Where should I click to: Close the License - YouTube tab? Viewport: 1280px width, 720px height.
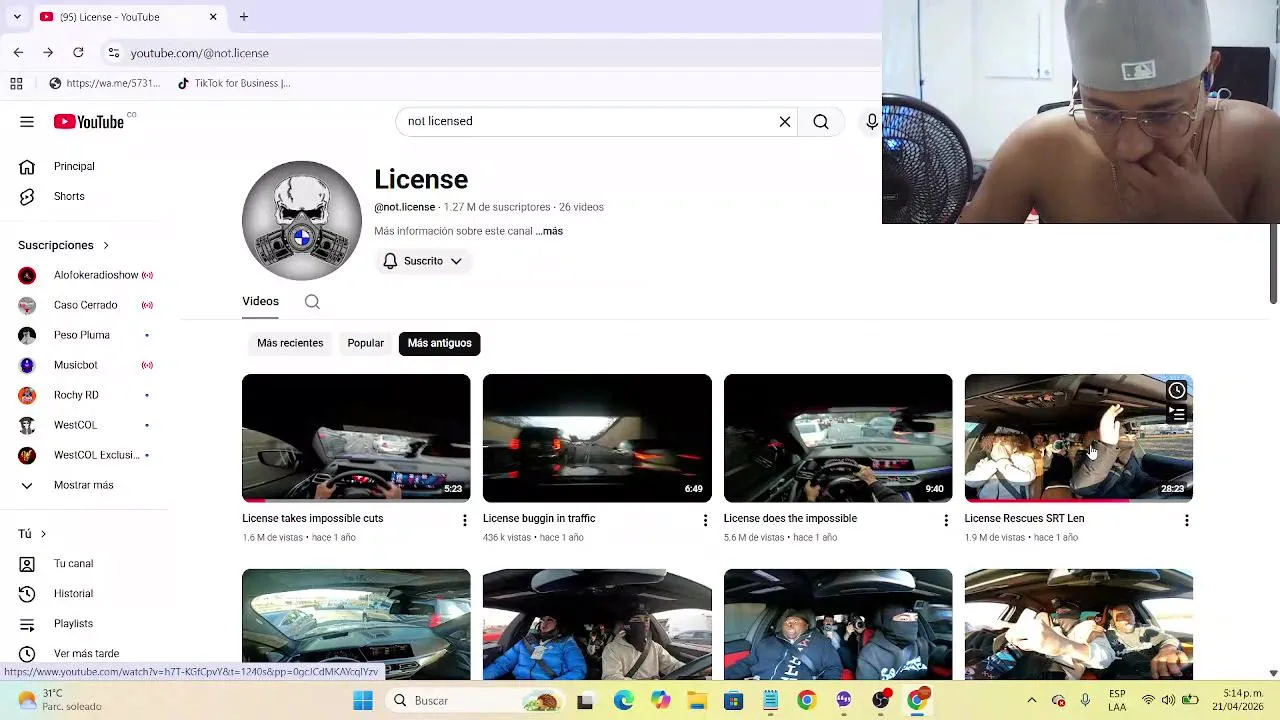pos(213,17)
